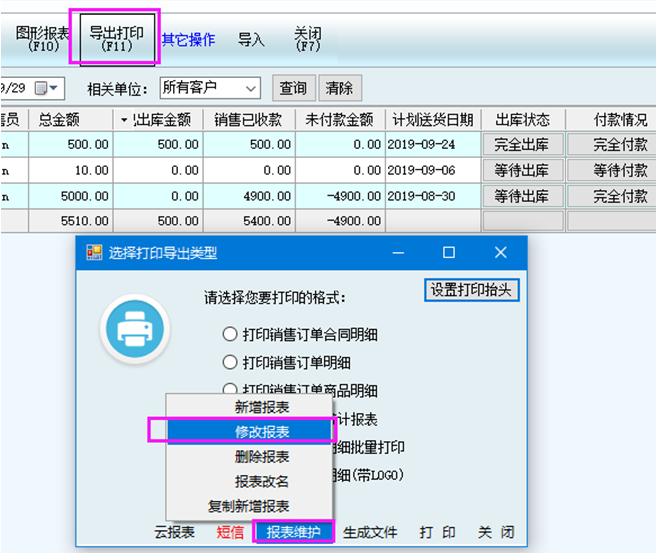Select 打印销售订单合同明细 radio option

tap(229, 334)
